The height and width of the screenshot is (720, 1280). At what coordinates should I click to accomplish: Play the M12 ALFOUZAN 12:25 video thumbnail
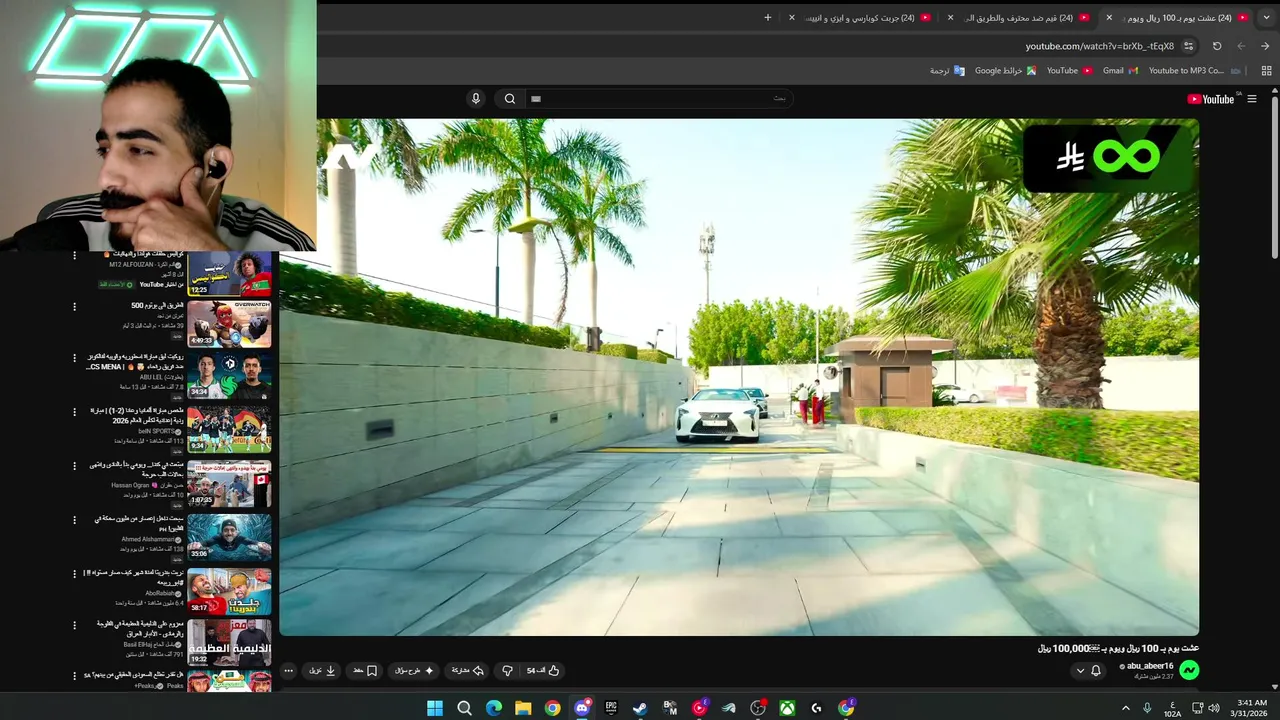click(x=229, y=274)
